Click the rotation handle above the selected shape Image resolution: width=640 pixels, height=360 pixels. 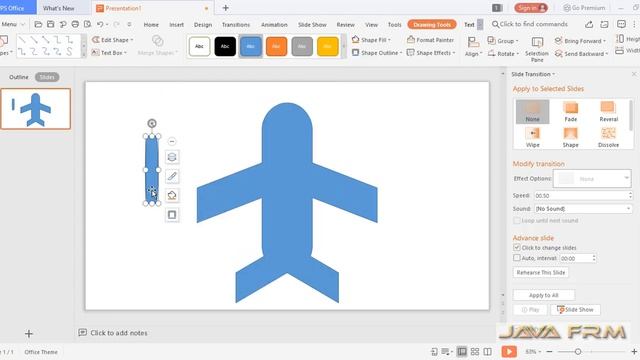click(152, 123)
